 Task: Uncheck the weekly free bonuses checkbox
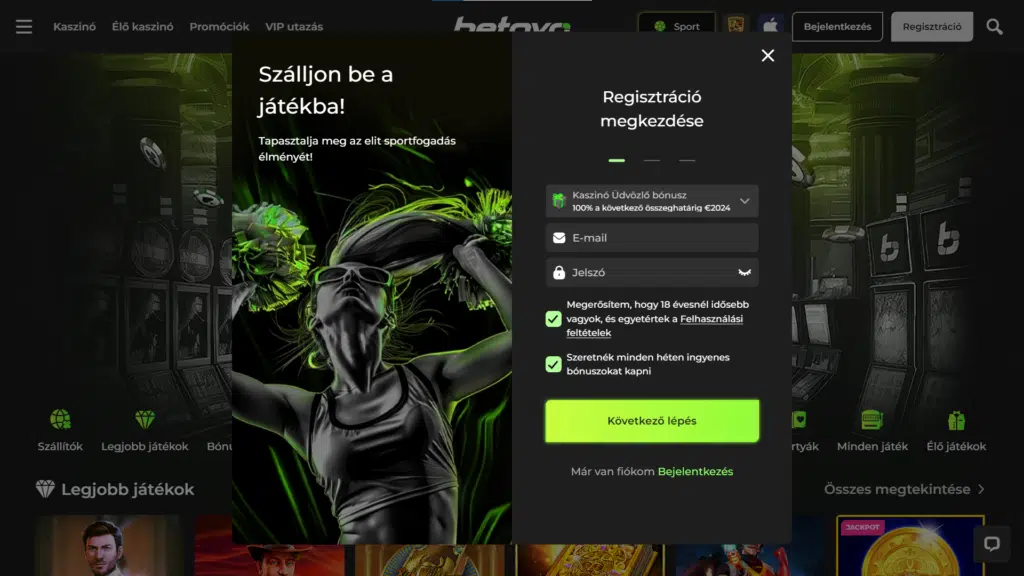pyautogui.click(x=553, y=364)
